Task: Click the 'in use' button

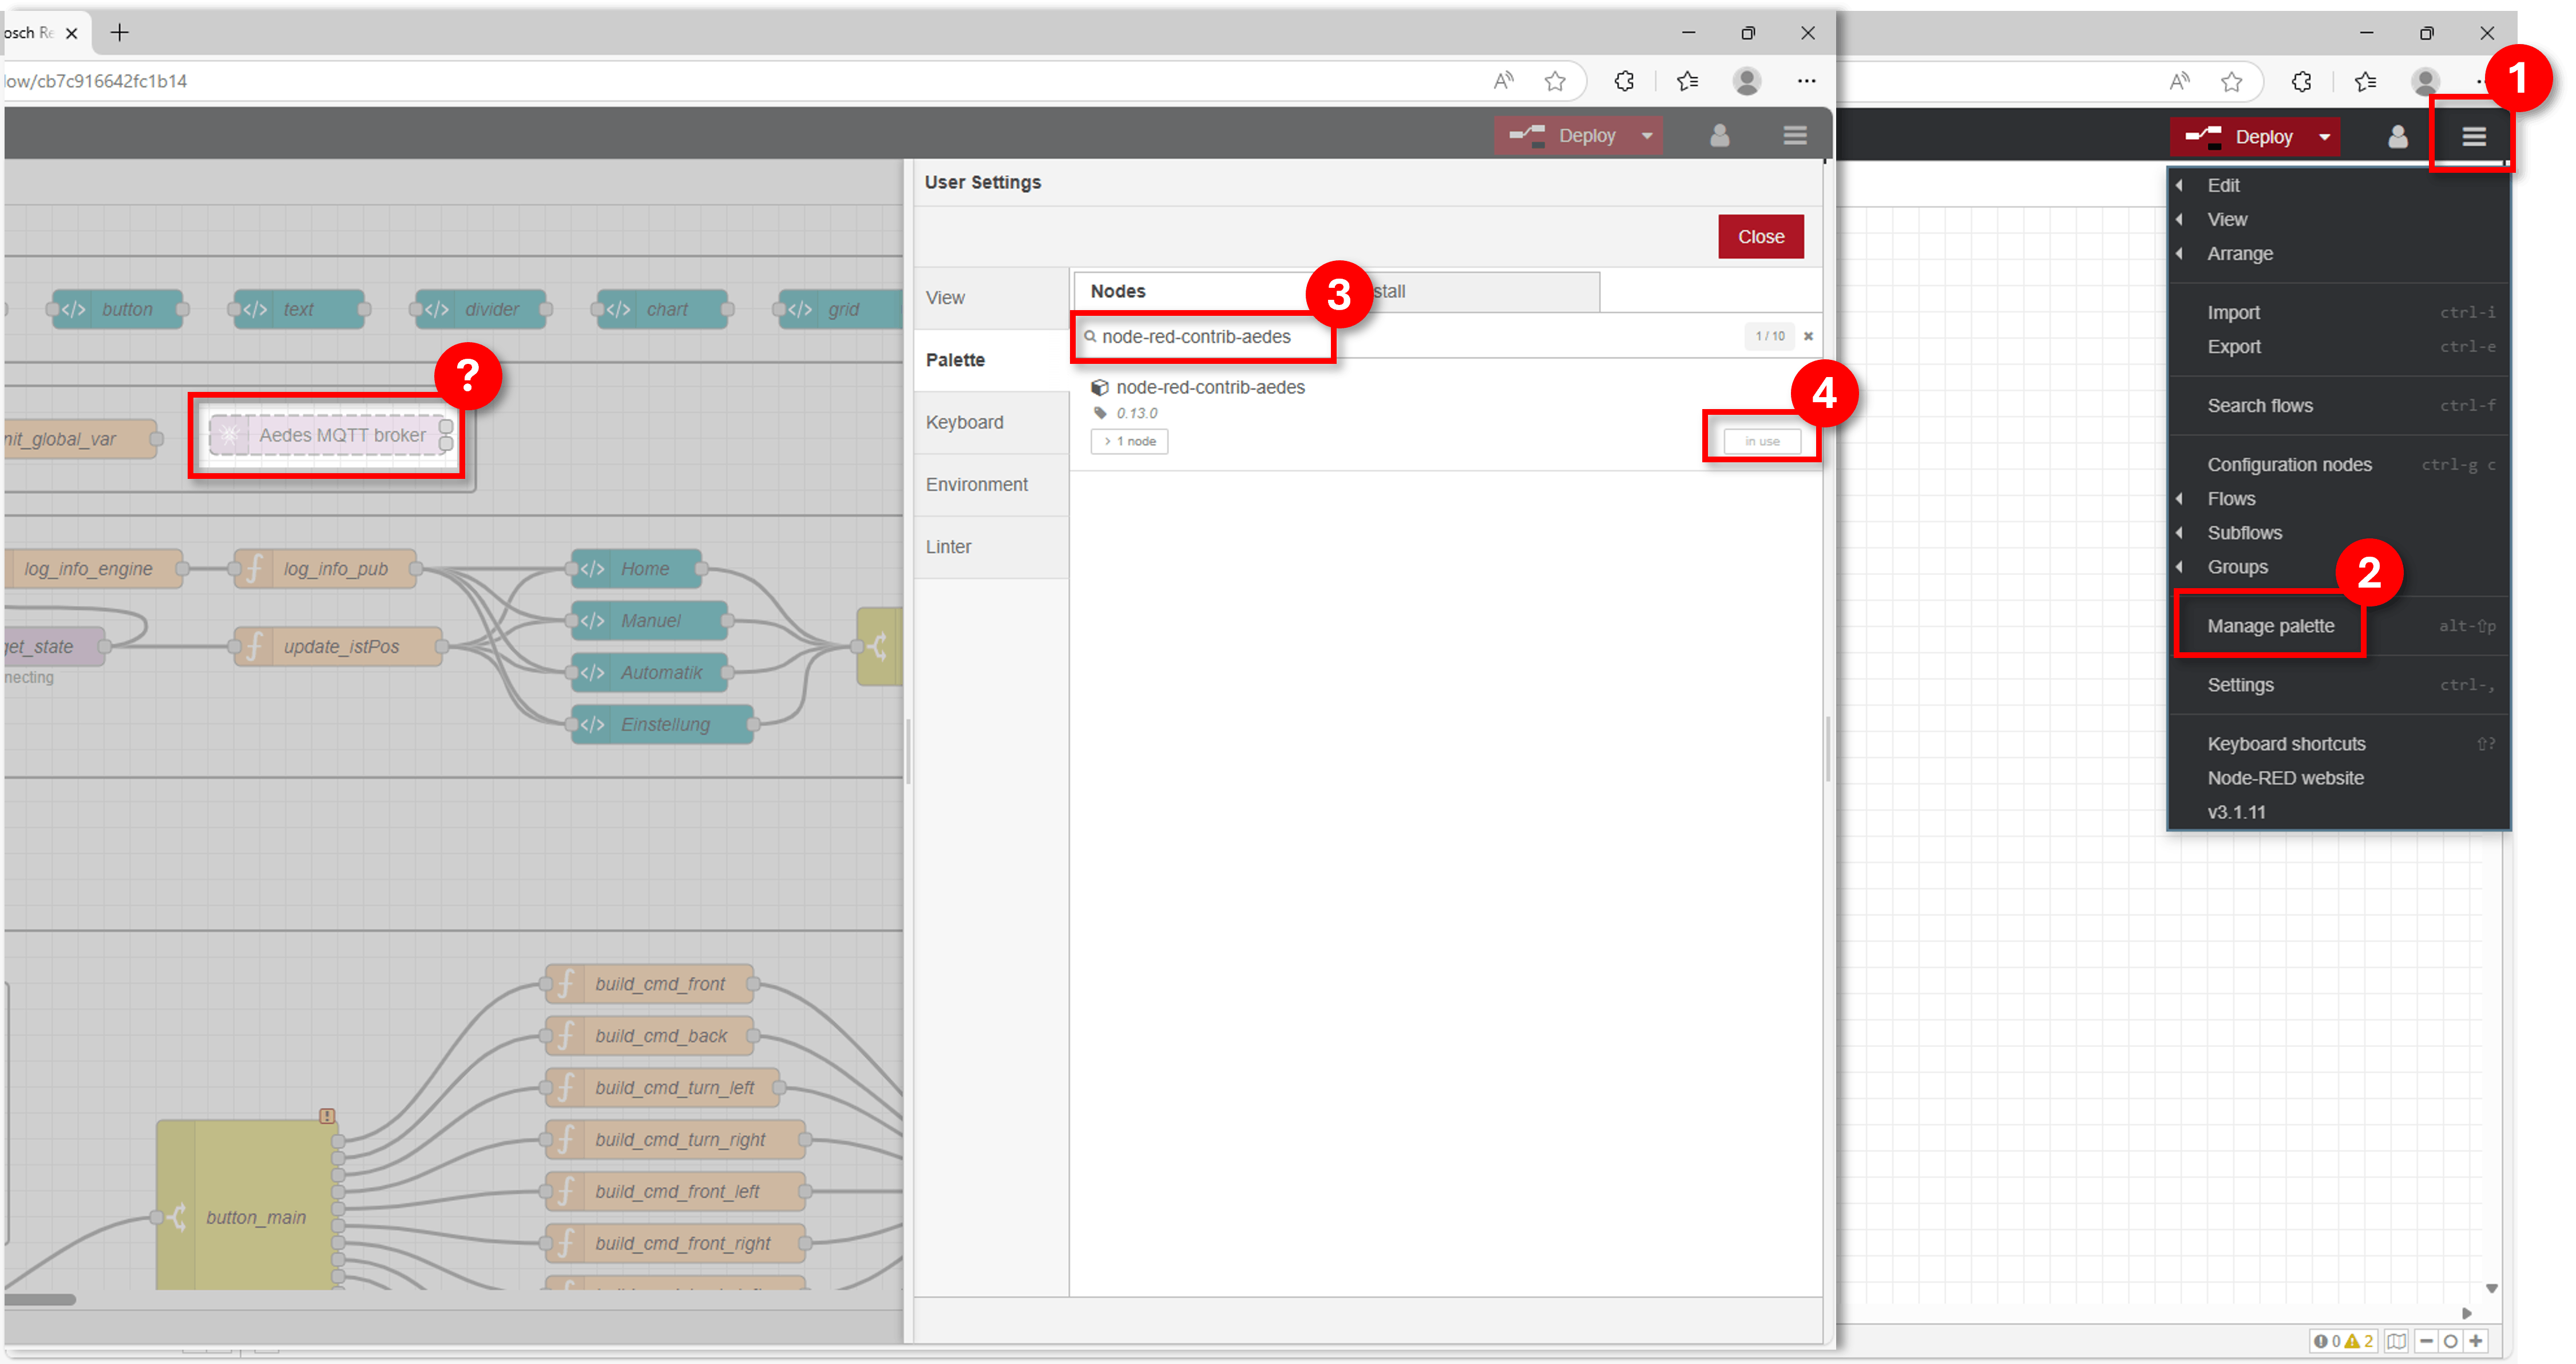Action: (1762, 441)
